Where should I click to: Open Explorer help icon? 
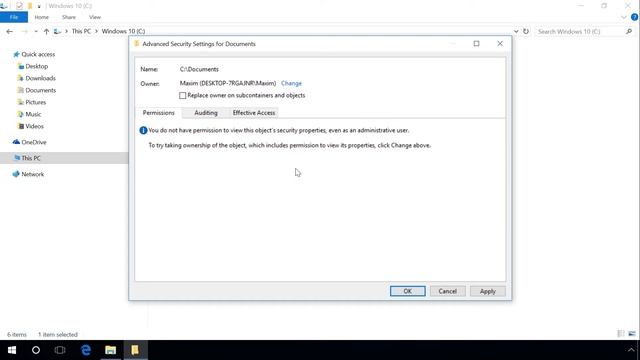pyautogui.click(x=635, y=17)
